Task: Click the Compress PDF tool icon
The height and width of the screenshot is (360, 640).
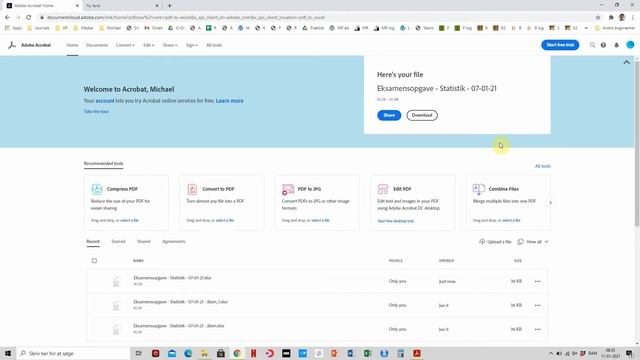Action: point(97,189)
